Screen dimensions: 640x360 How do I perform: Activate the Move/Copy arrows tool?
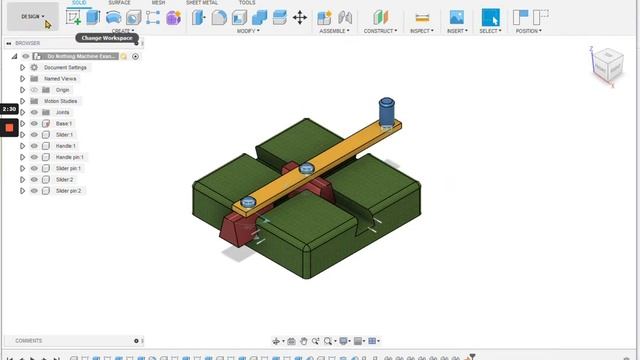pos(300,18)
